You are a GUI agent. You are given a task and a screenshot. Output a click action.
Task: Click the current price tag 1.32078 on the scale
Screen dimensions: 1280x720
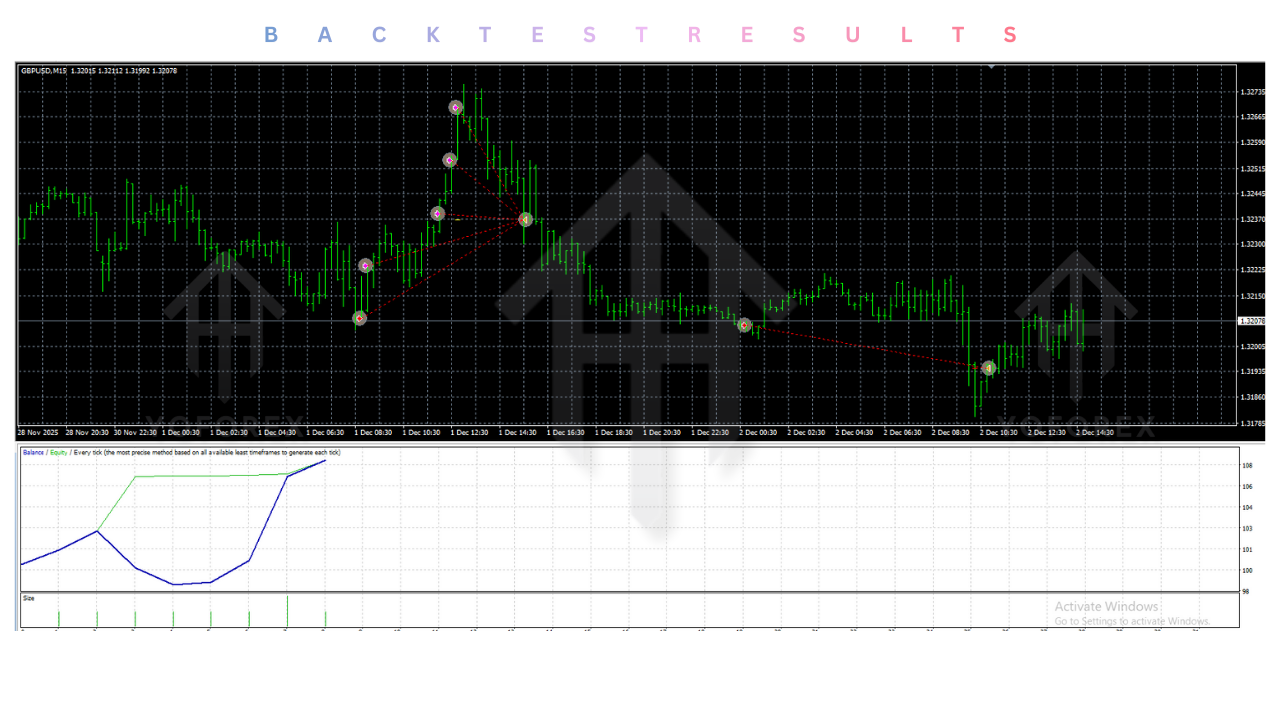click(1252, 320)
